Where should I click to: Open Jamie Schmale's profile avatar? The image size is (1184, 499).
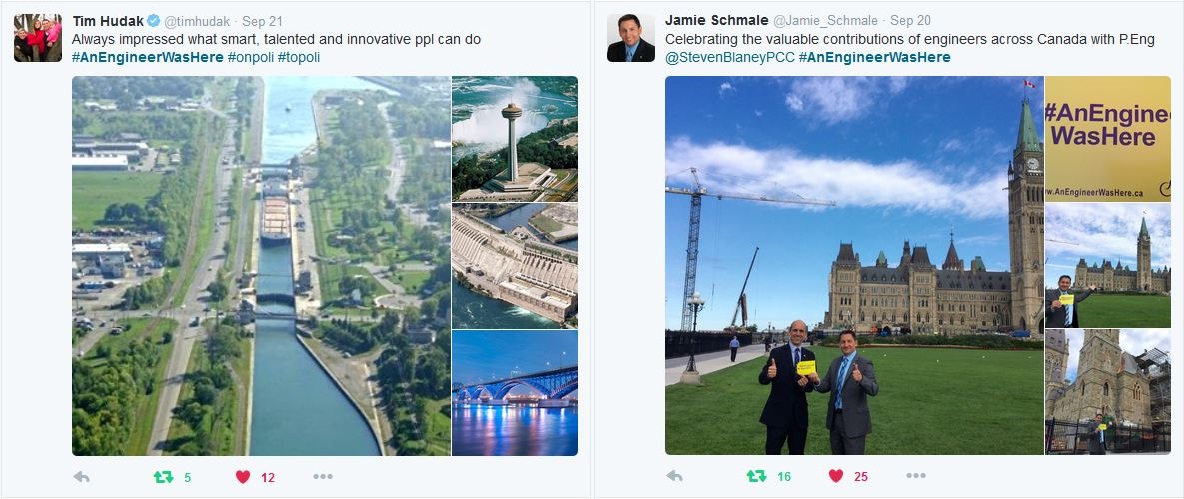point(631,38)
